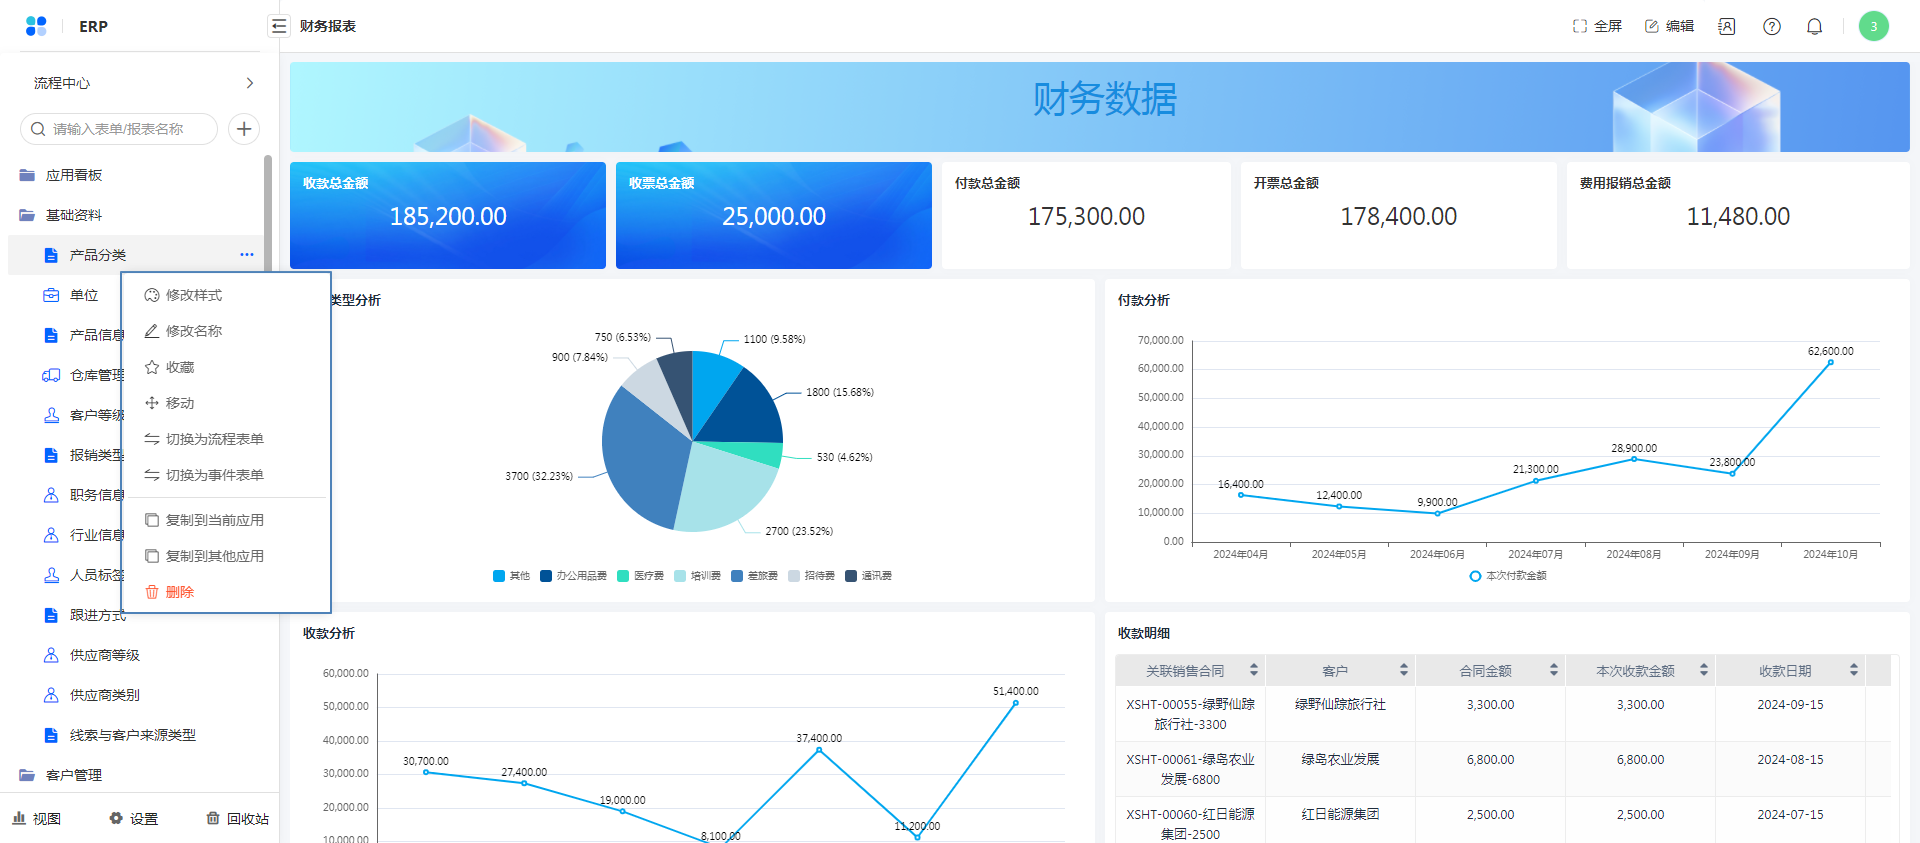Click the sidebar collapse menu icon

pyautogui.click(x=279, y=26)
